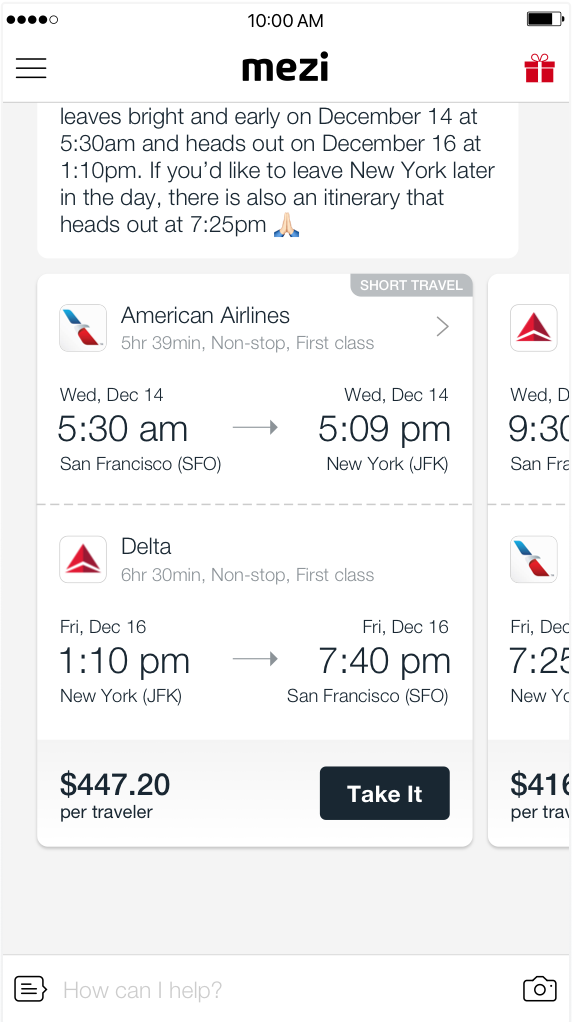Tap American Airlines logo on second card

[x=534, y=559]
